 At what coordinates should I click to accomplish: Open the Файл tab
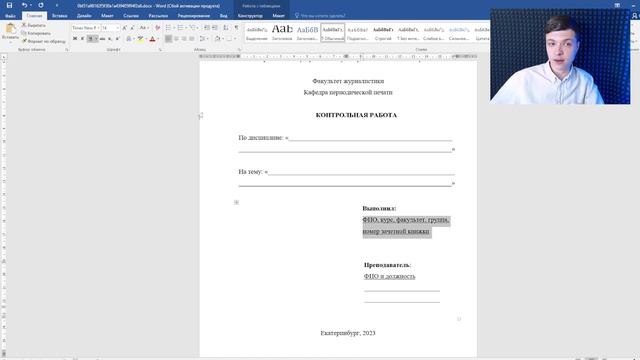(10, 16)
